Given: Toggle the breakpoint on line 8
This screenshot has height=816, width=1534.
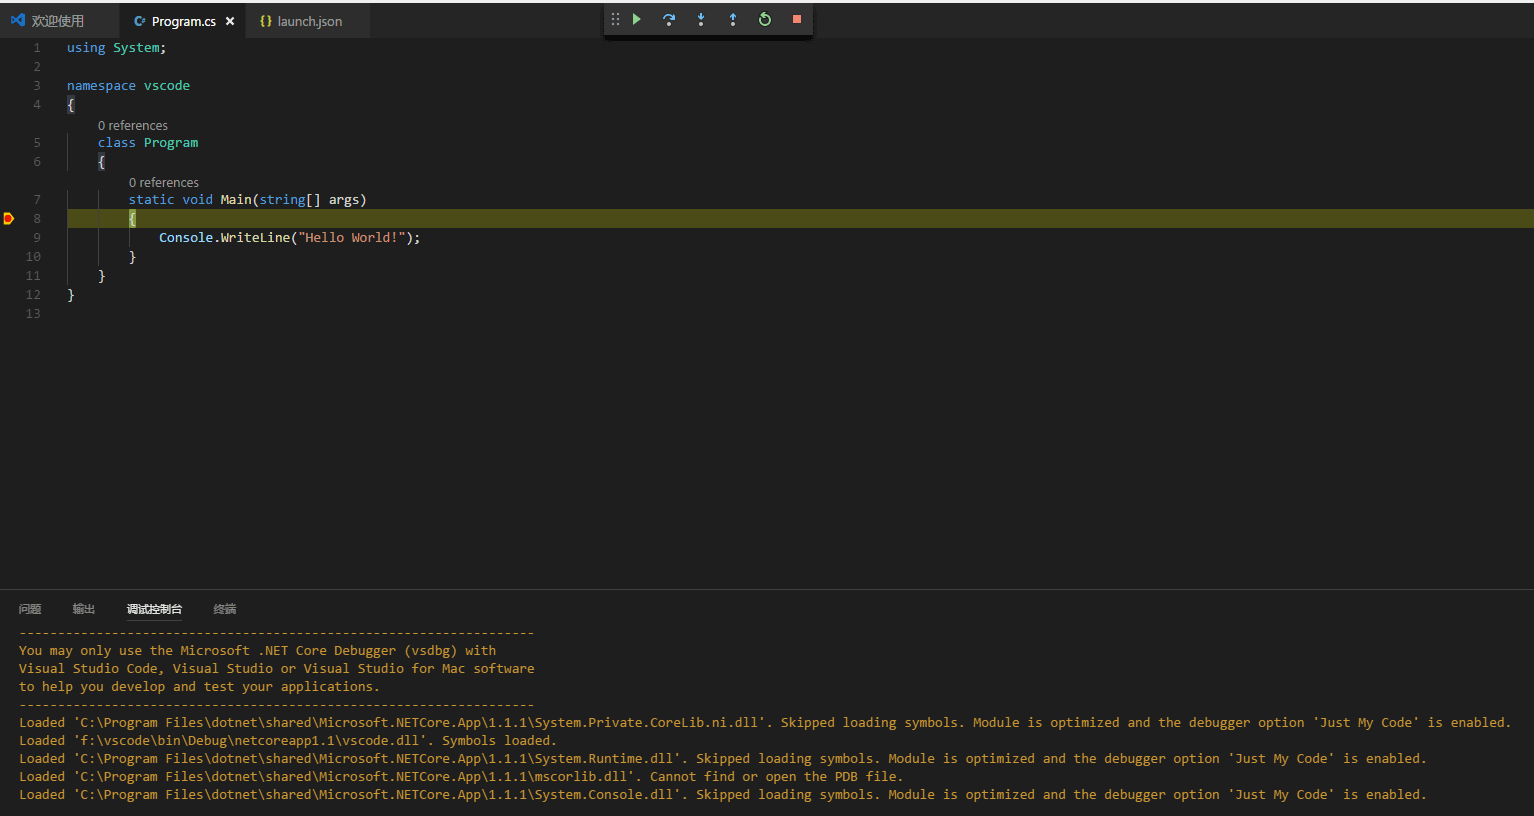Looking at the screenshot, I should [x=9, y=219].
